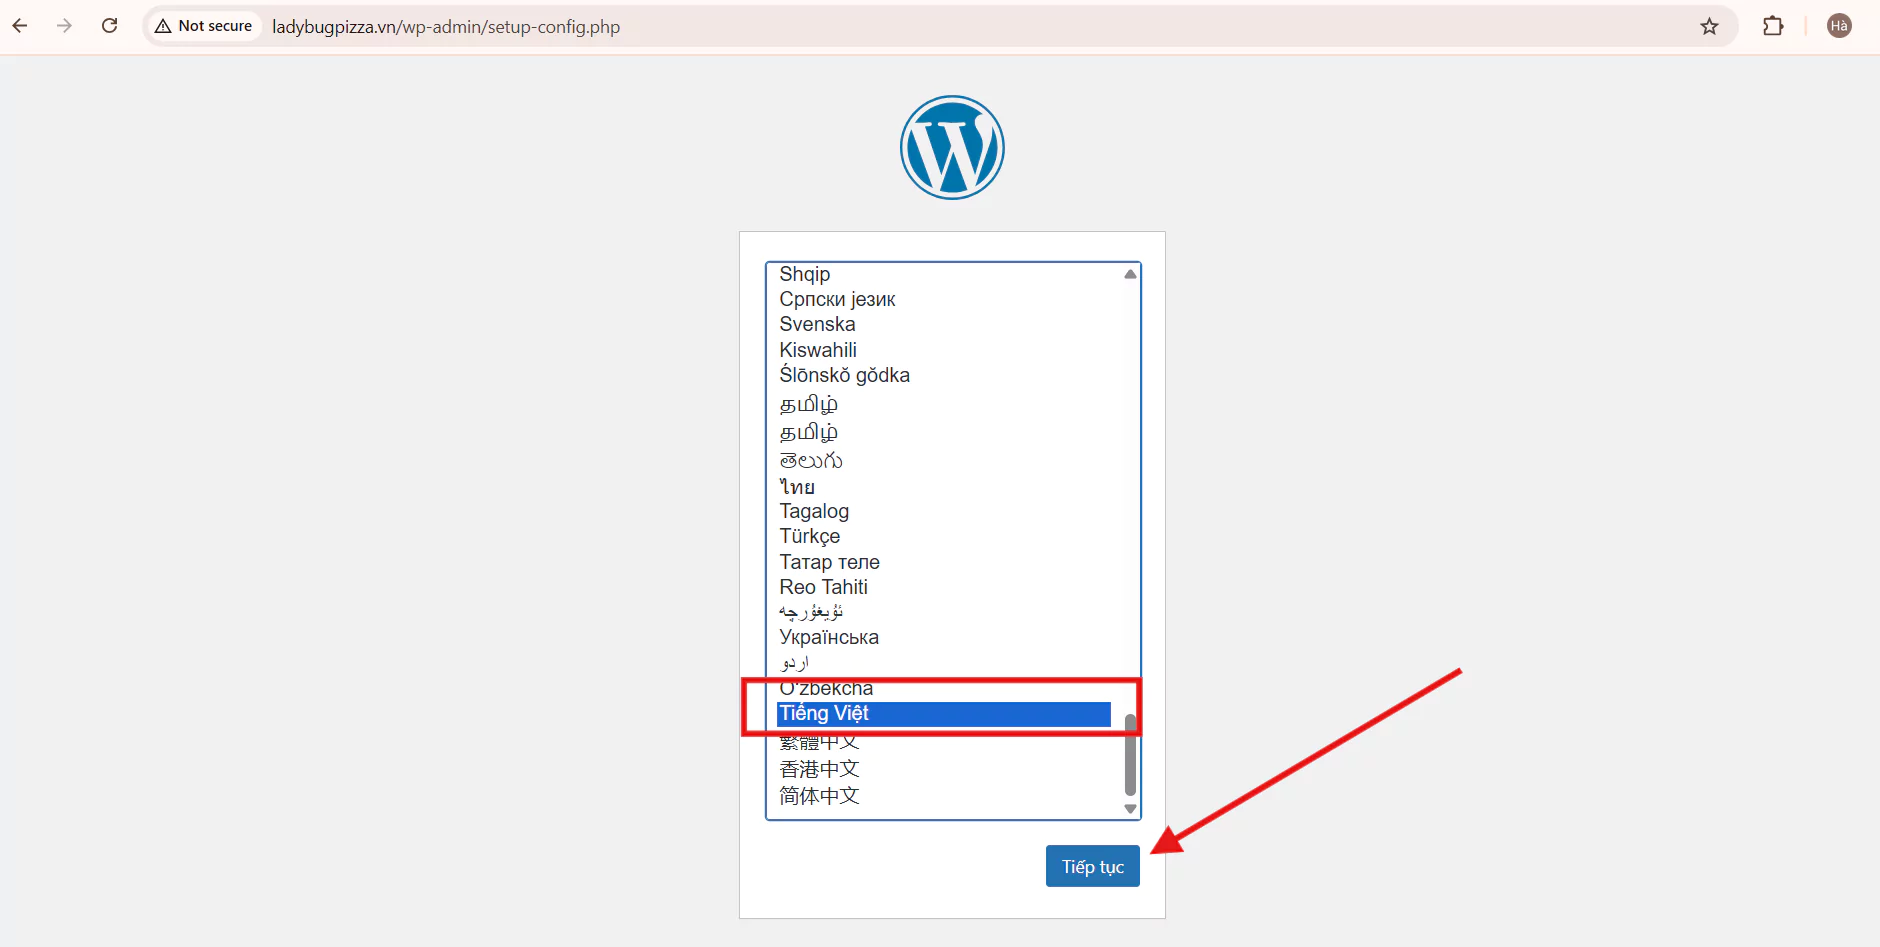
Task: Select Tagalog language
Action: pyautogui.click(x=944, y=511)
